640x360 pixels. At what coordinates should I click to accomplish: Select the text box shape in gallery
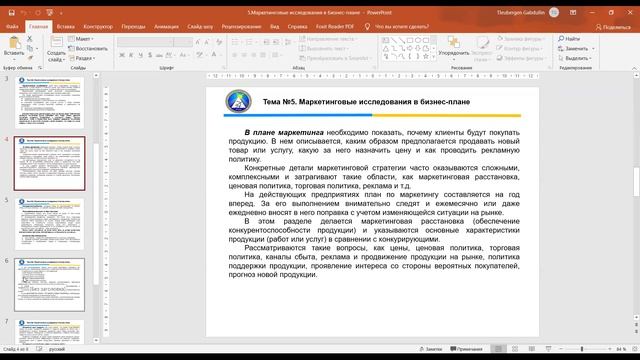pyautogui.click(x=386, y=40)
